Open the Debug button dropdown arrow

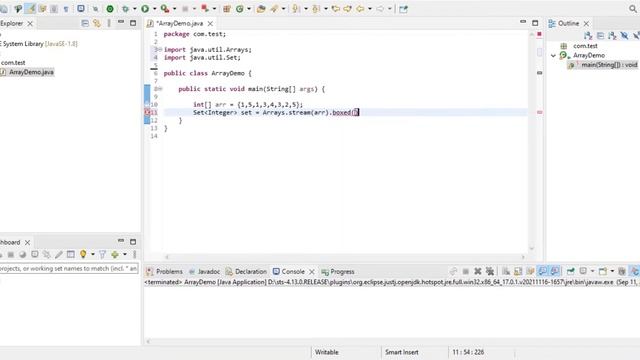pyautogui.click(x=134, y=9)
